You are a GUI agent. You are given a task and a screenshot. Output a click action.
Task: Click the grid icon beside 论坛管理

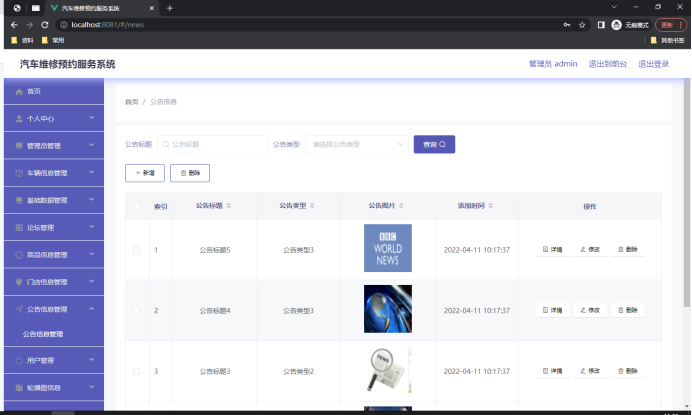[19, 228]
